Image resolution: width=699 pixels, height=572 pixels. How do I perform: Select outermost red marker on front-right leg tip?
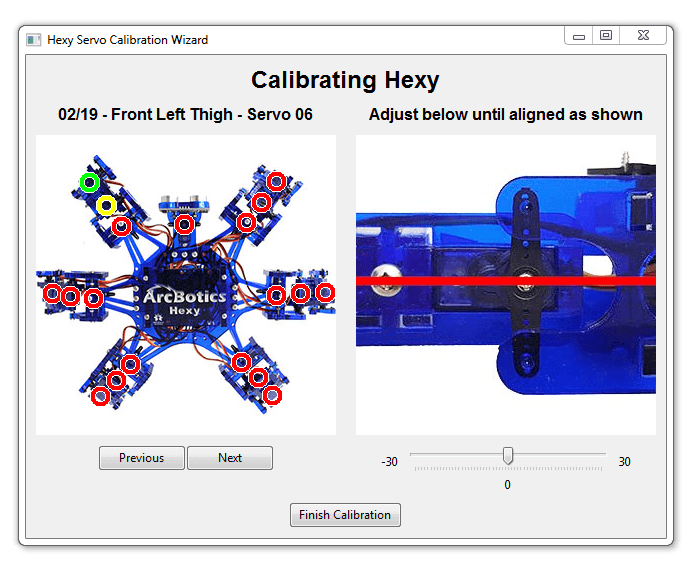(x=277, y=181)
